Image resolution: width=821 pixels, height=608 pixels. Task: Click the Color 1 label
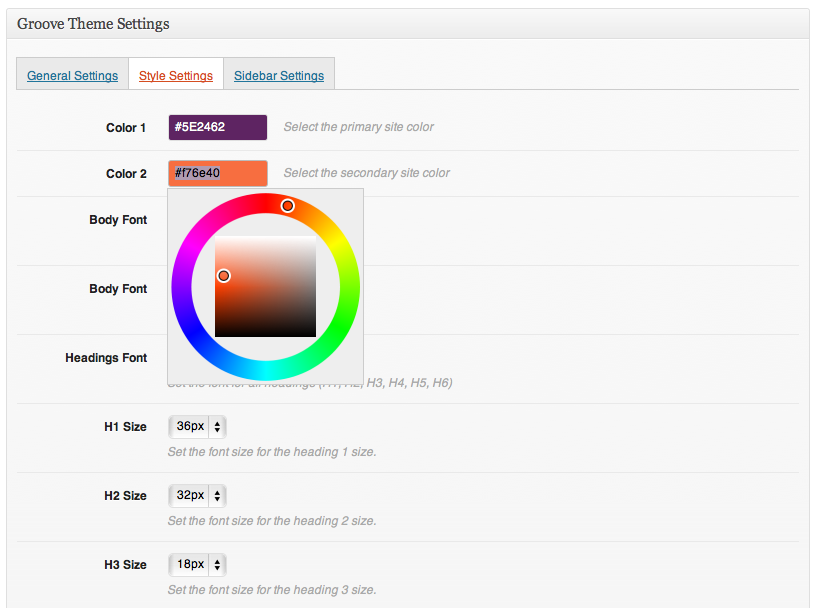pos(126,128)
